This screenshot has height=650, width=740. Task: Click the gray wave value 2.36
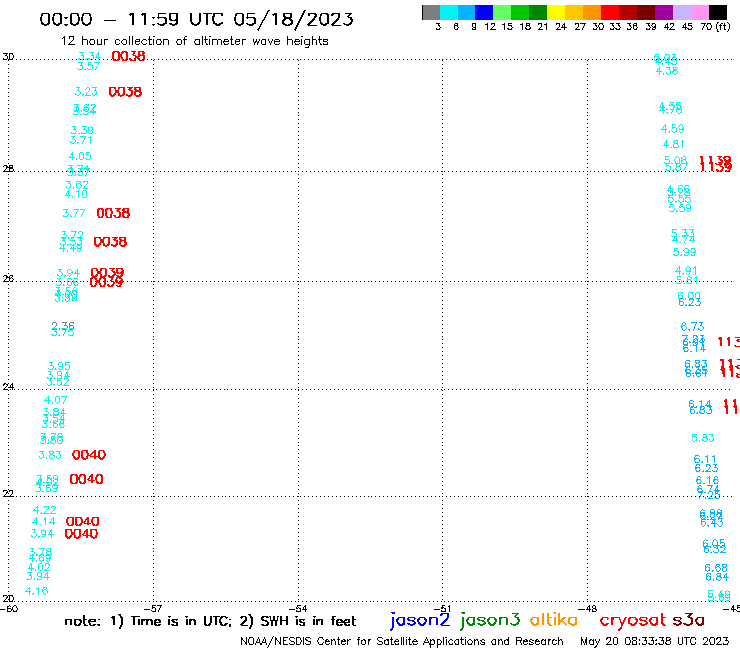click(x=63, y=326)
